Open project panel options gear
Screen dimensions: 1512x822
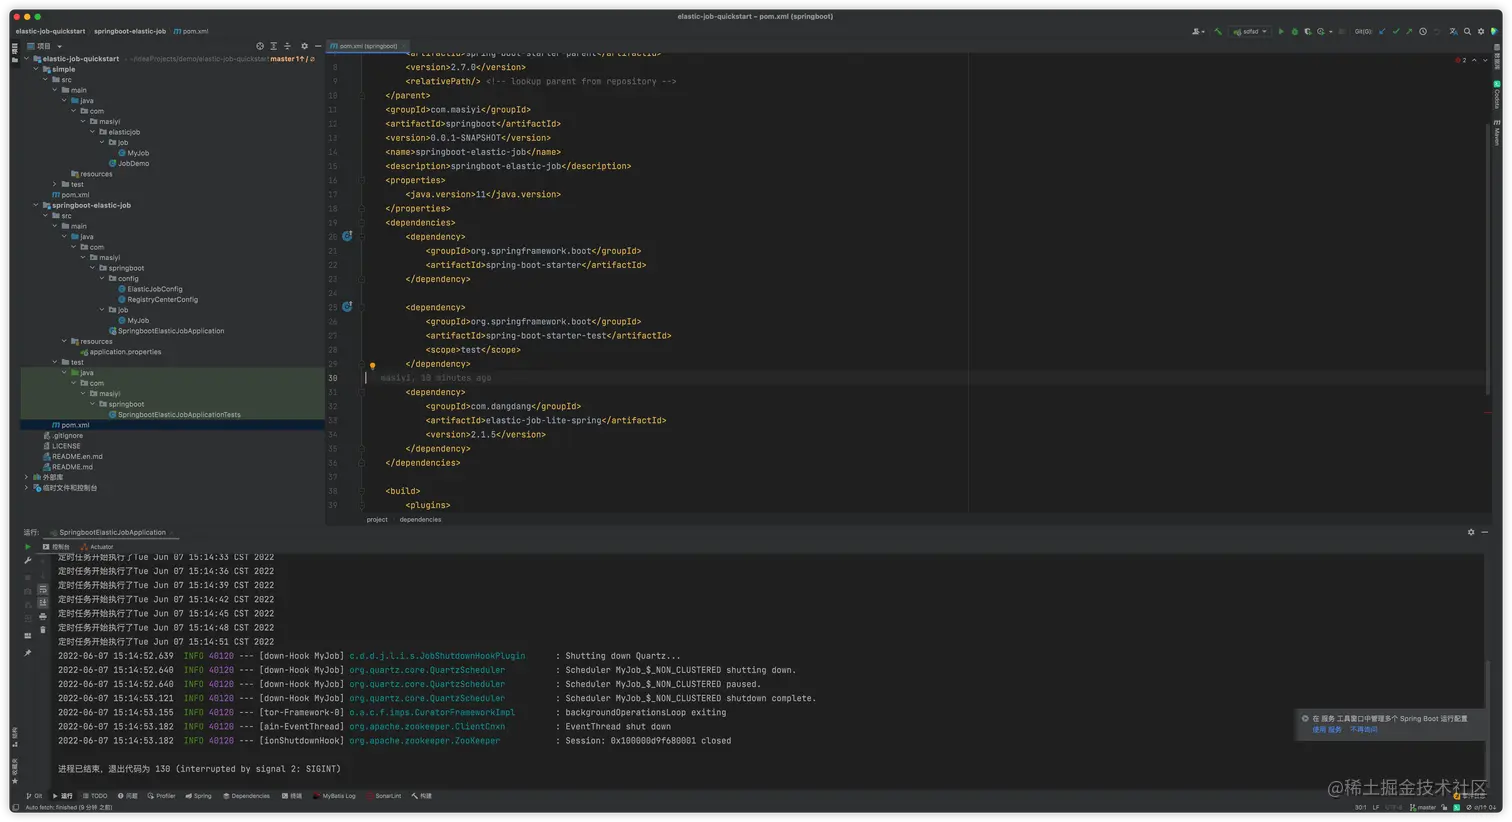305,46
